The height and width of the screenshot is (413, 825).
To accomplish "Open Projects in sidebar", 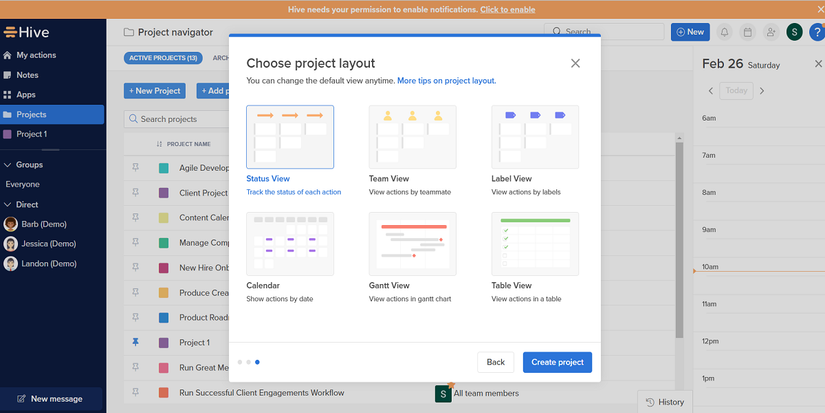I will click(x=52, y=114).
